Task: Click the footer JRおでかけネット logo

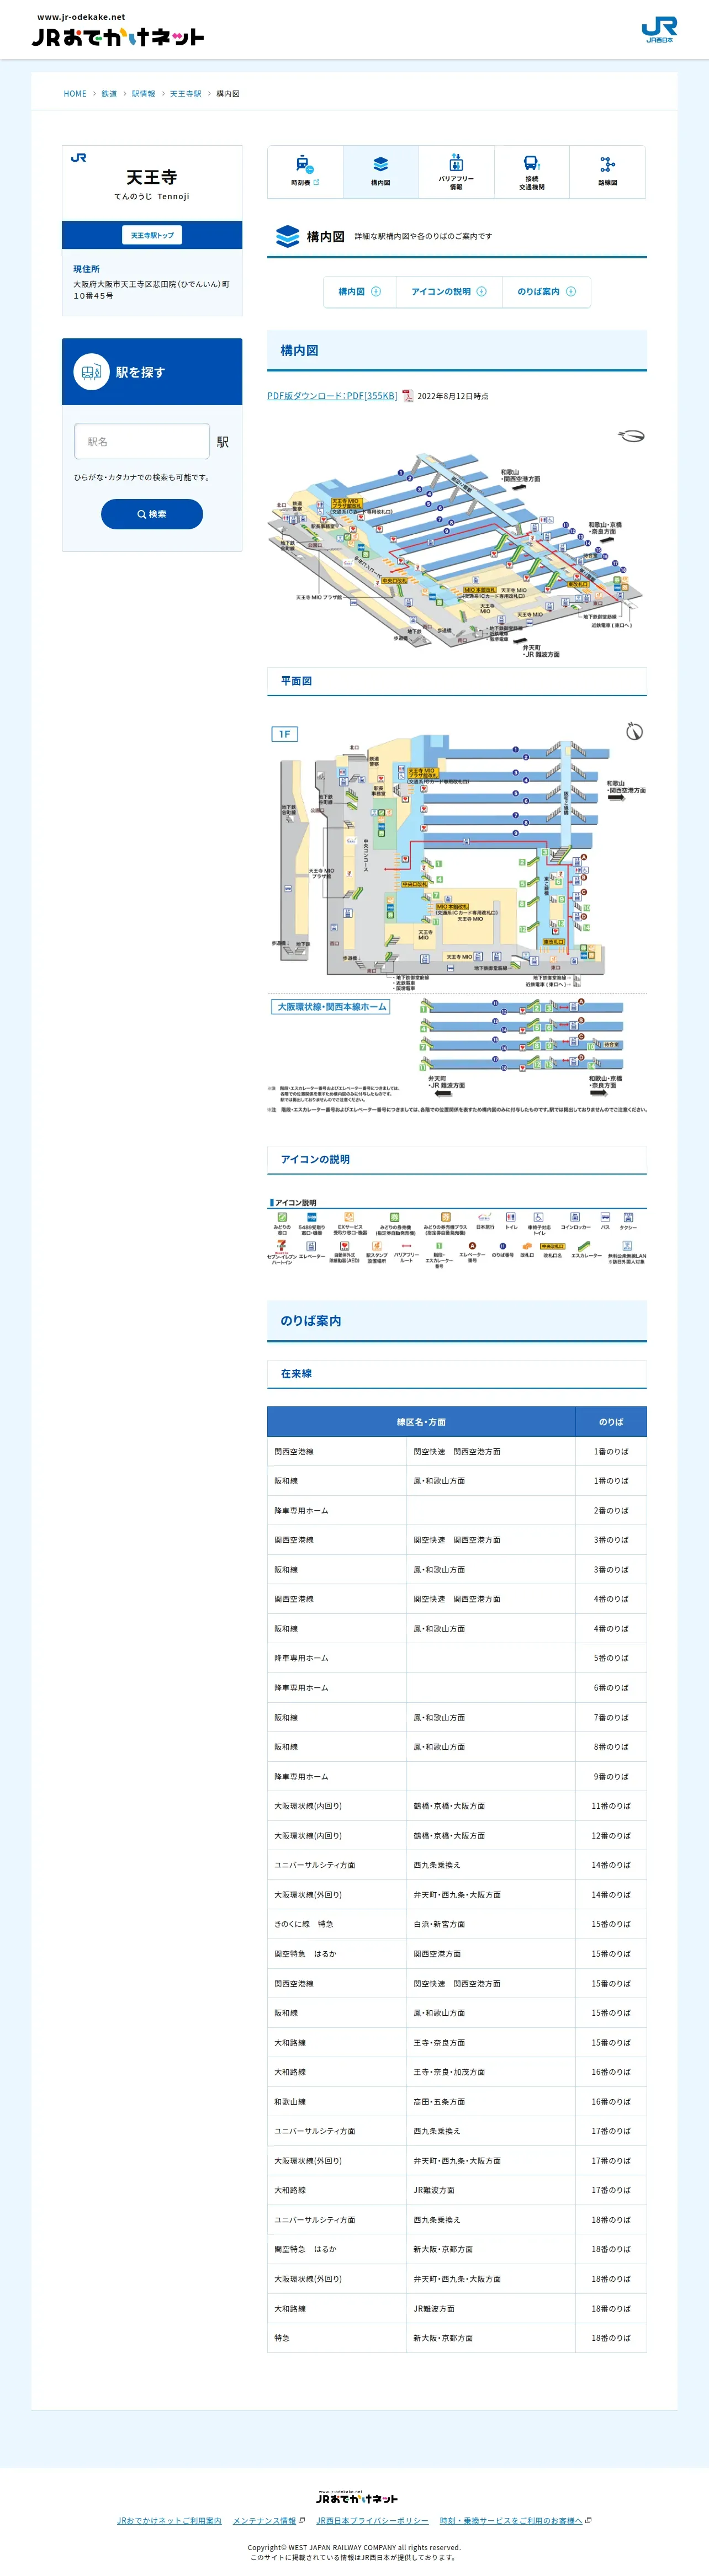Action: [x=356, y=2497]
